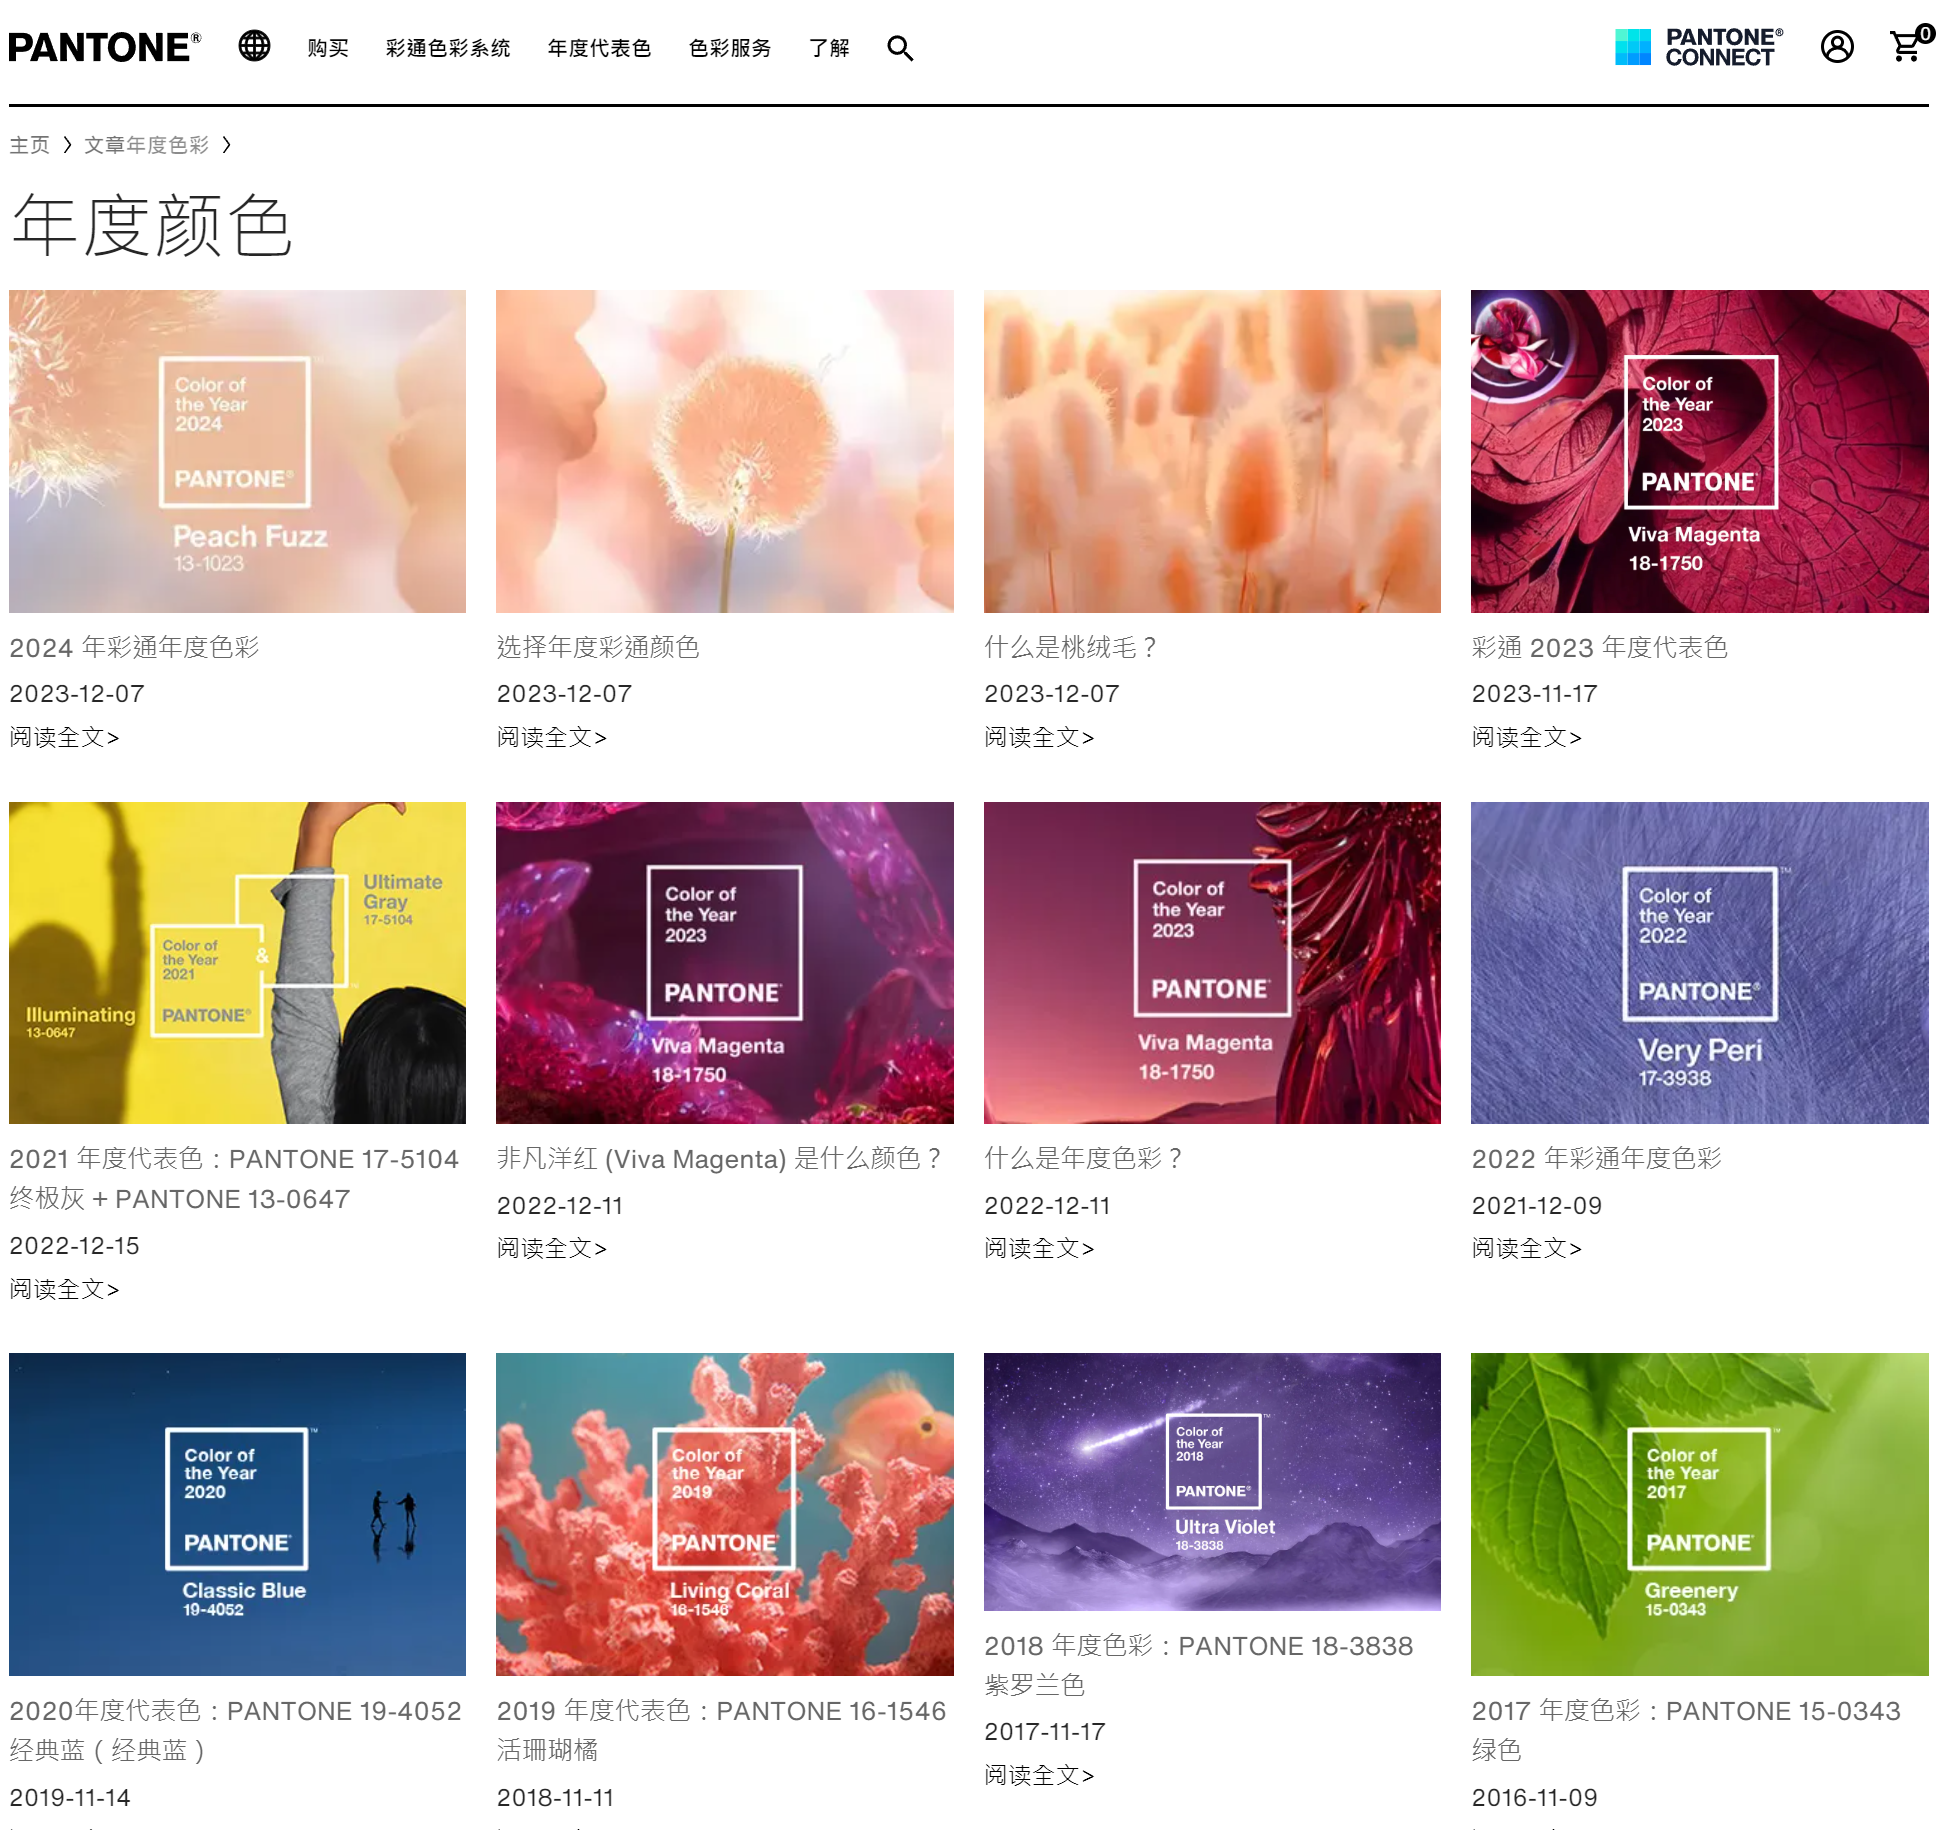Go to 文章年度色彩 breadcrumb link
Image resolution: width=1944 pixels, height=1830 pixels.
pyautogui.click(x=146, y=145)
